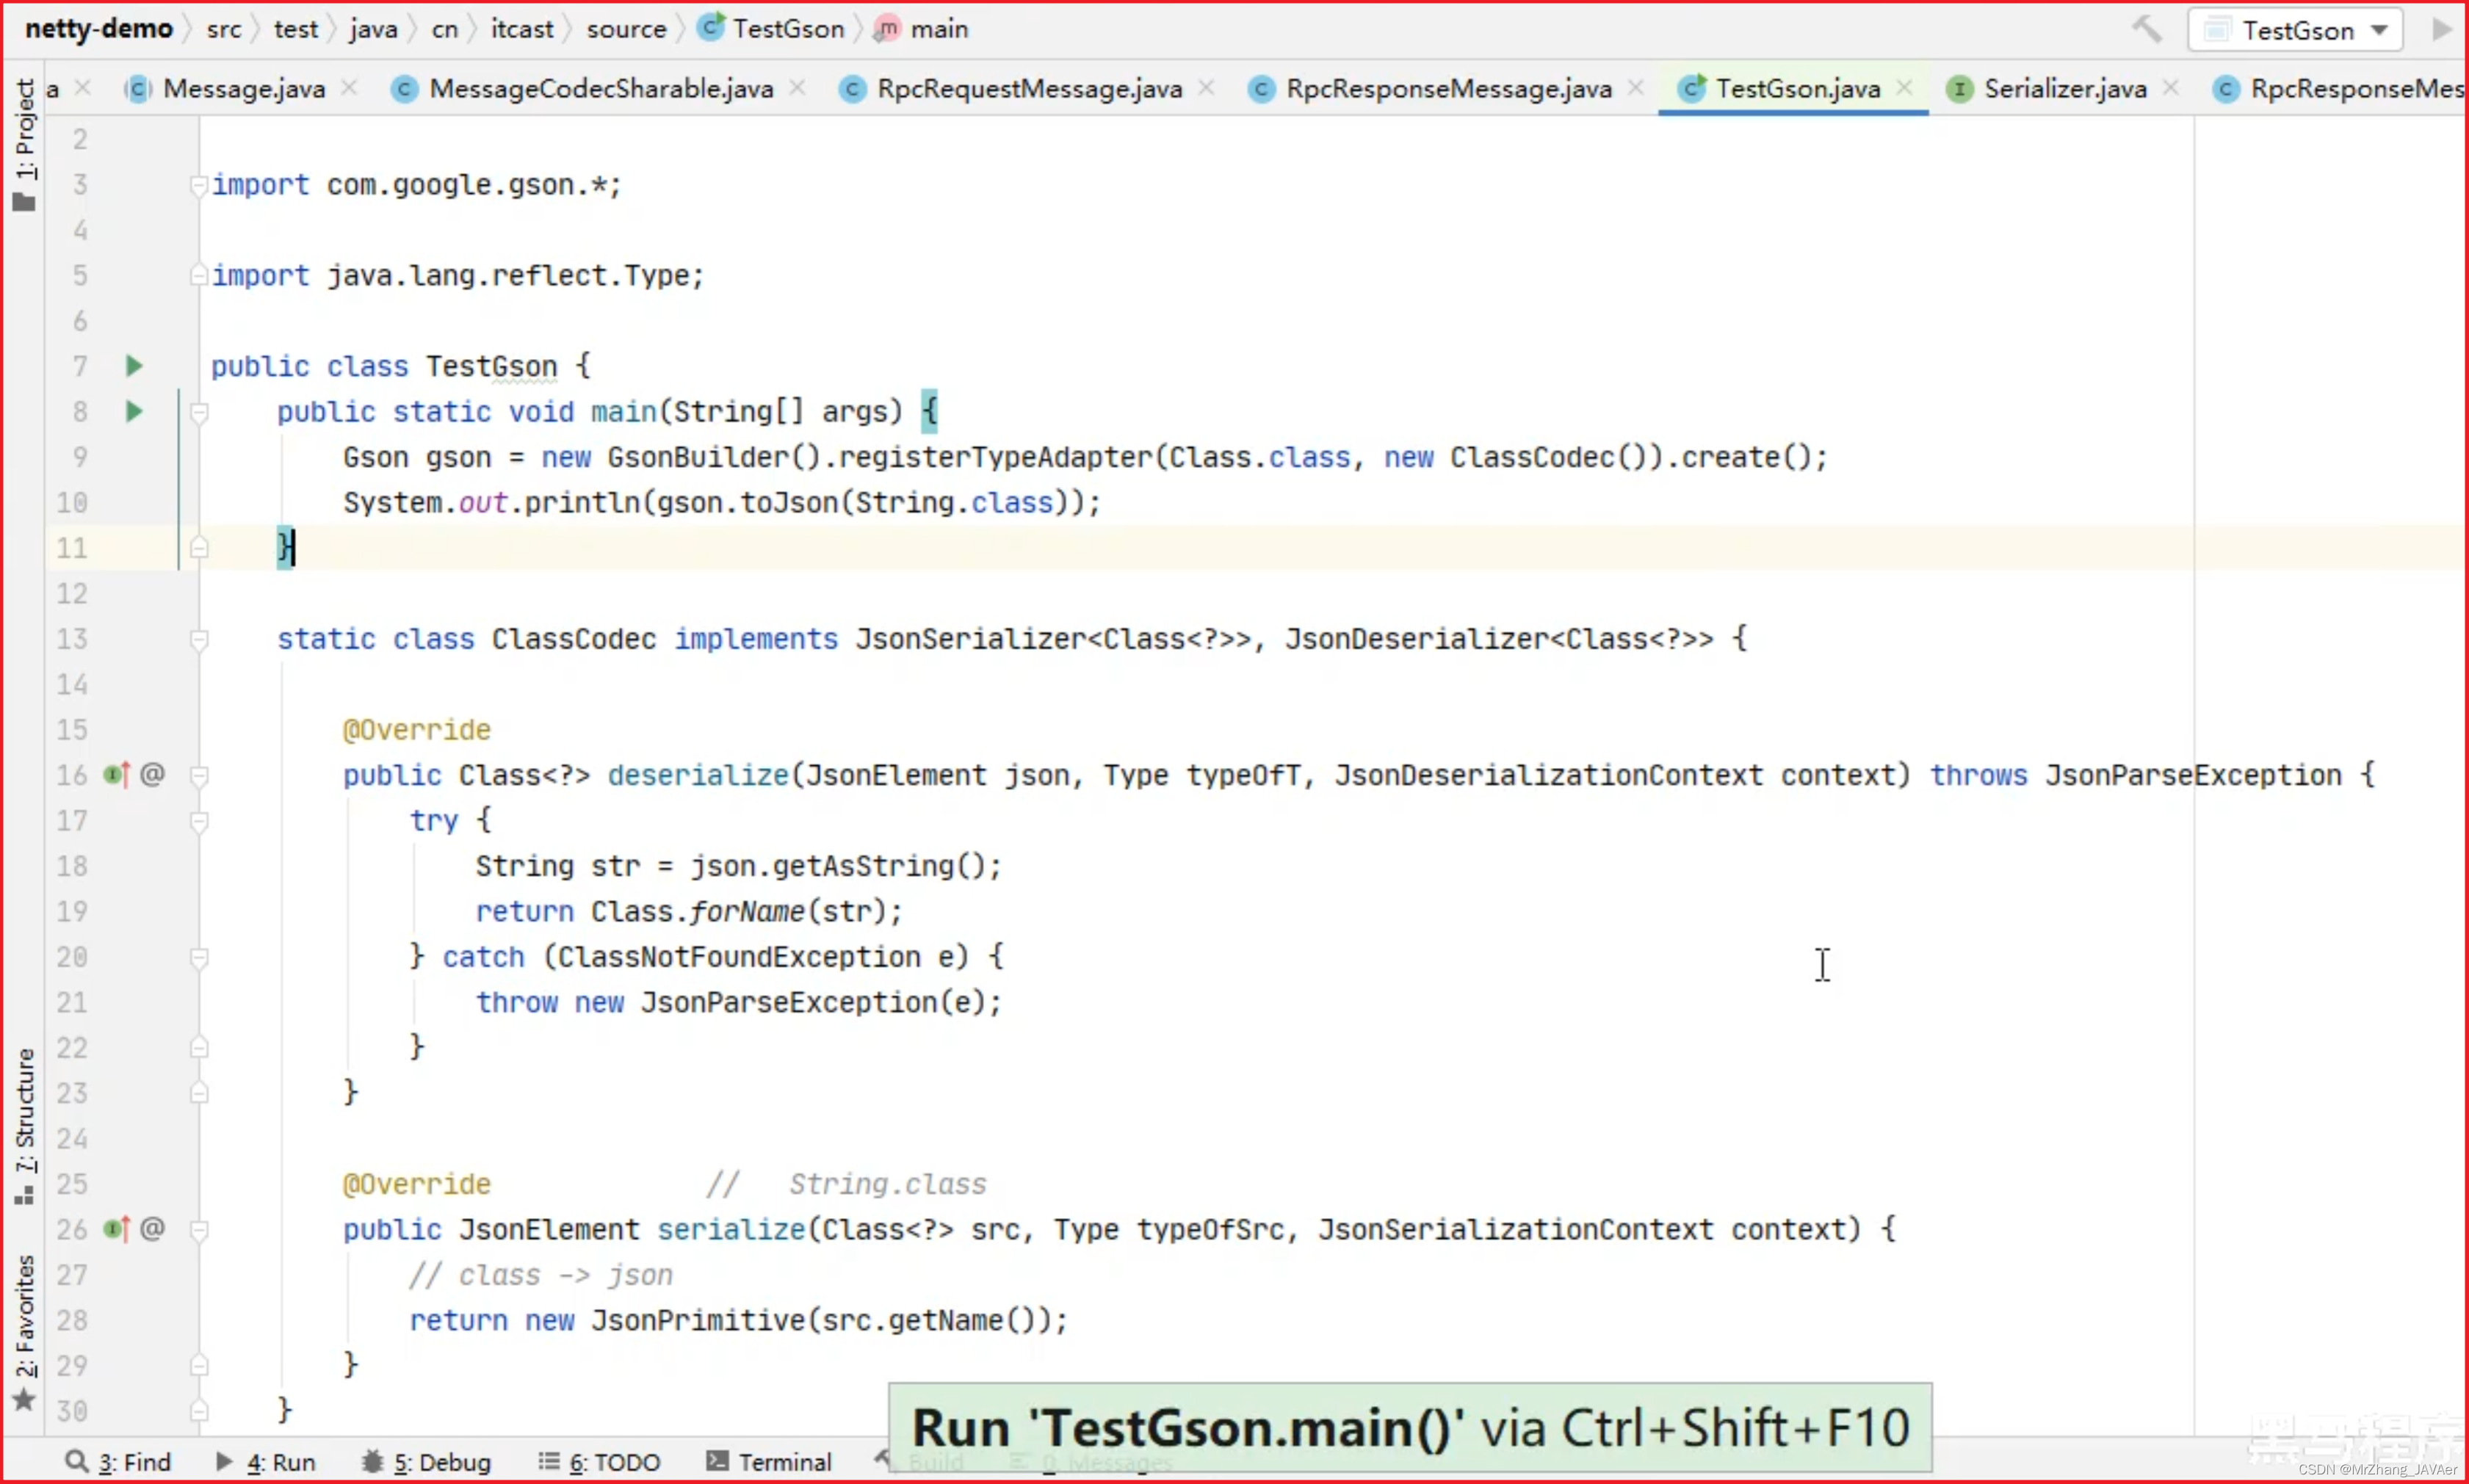Image resolution: width=2469 pixels, height=1484 pixels.
Task: Switch to the MessageCodecSharable.java tab
Action: coord(600,89)
